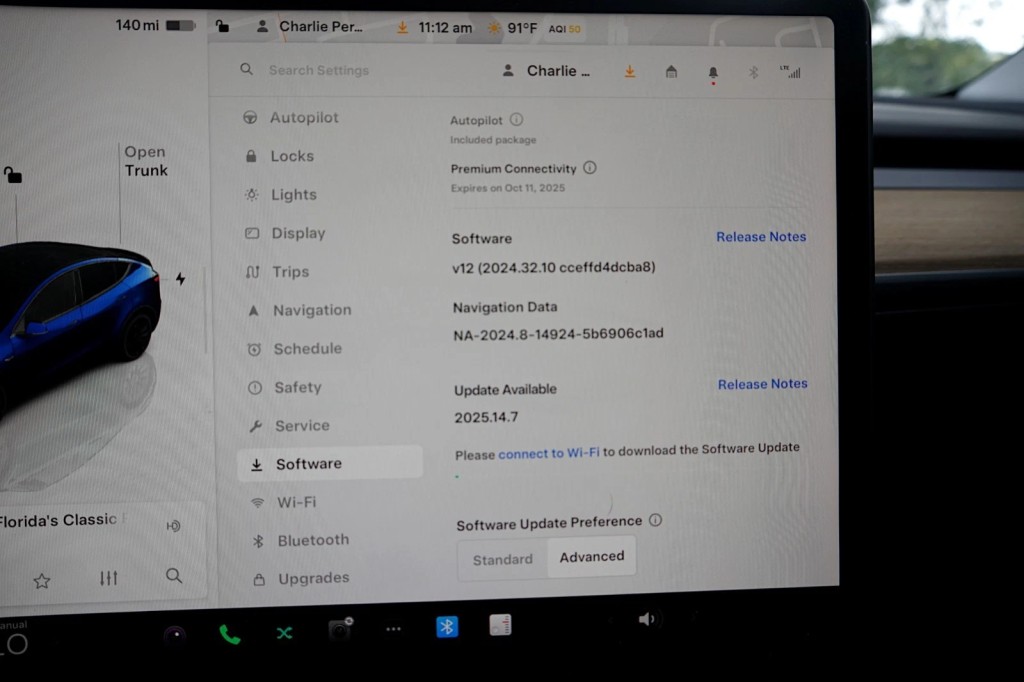Tap the charging bolt icon near car
The height and width of the screenshot is (682, 1024).
pos(180,279)
